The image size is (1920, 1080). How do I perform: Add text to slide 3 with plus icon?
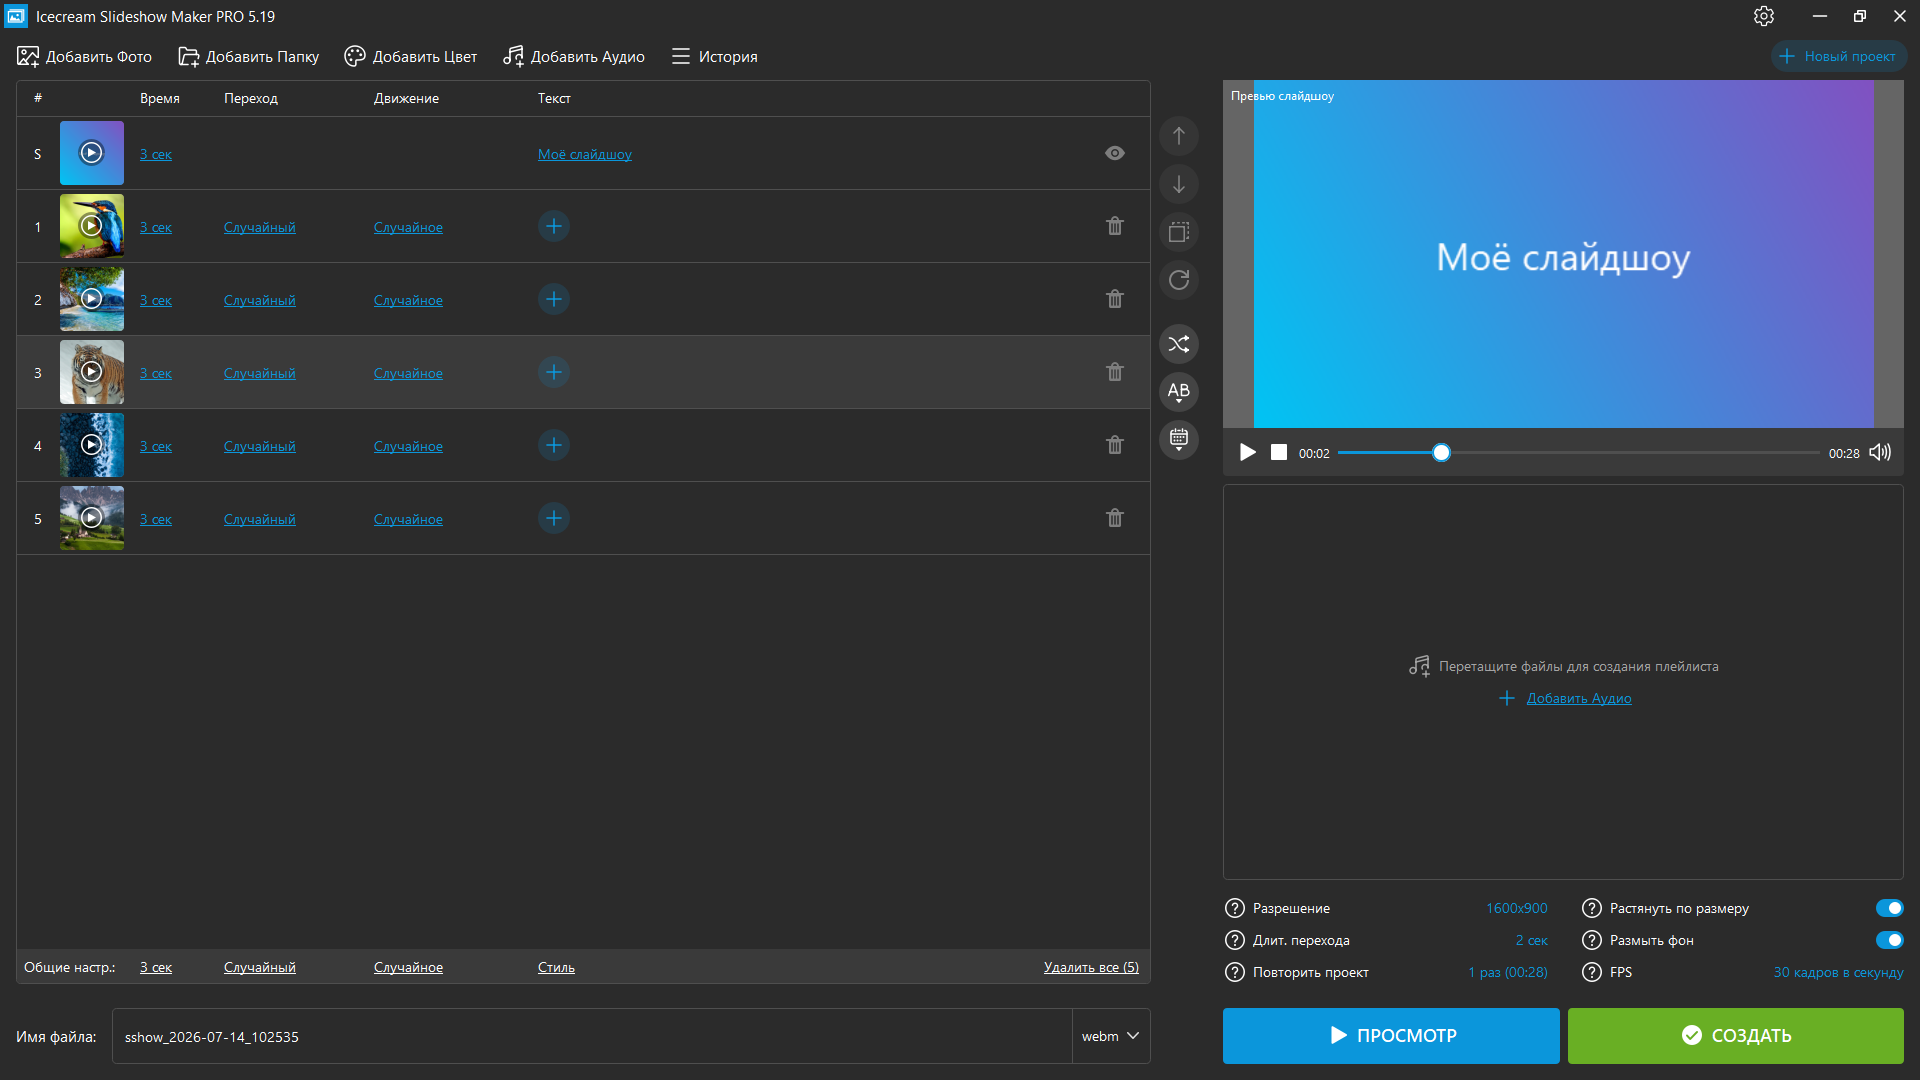(x=554, y=372)
